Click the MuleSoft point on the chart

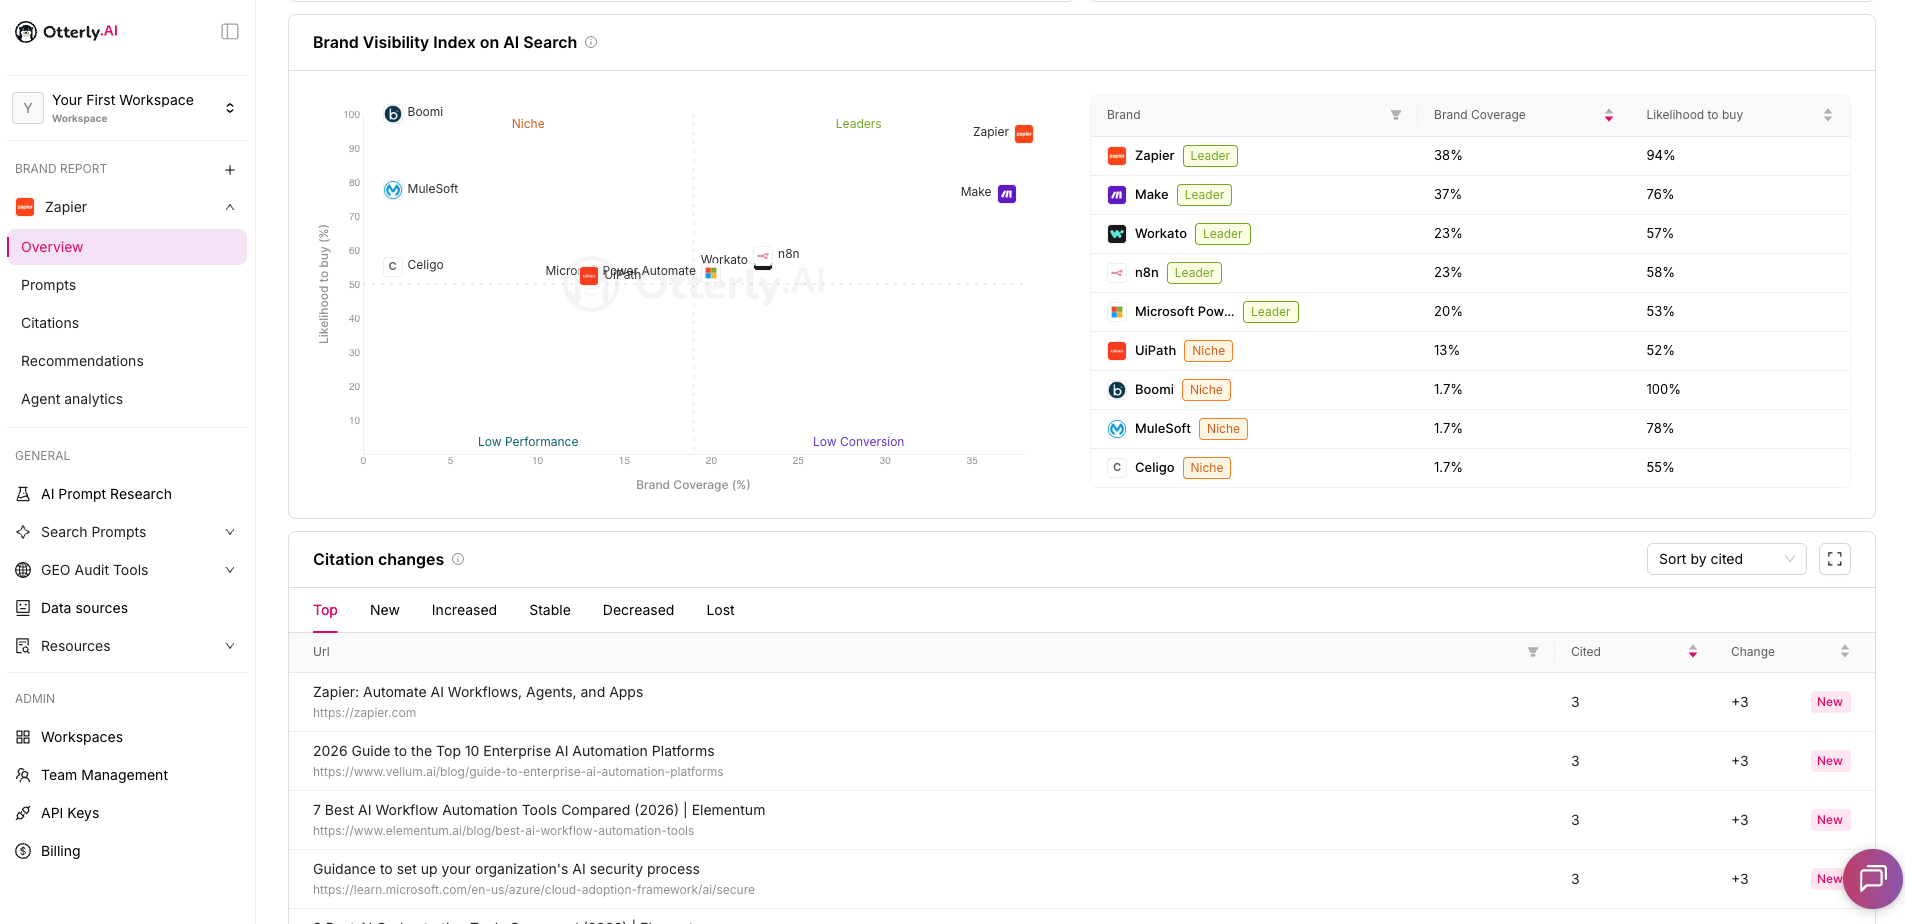coord(393,190)
